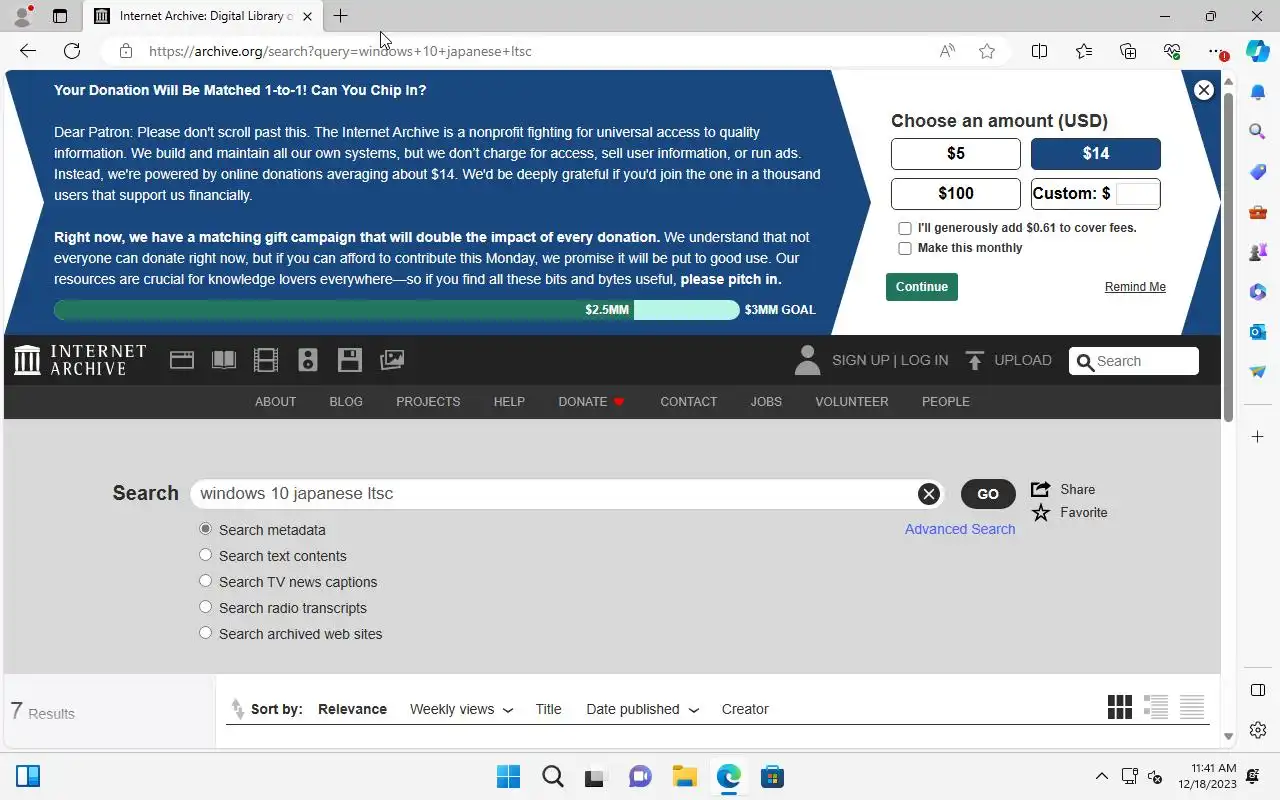1280x800 pixels.
Task: Switch to compact list view
Action: click(x=1192, y=707)
